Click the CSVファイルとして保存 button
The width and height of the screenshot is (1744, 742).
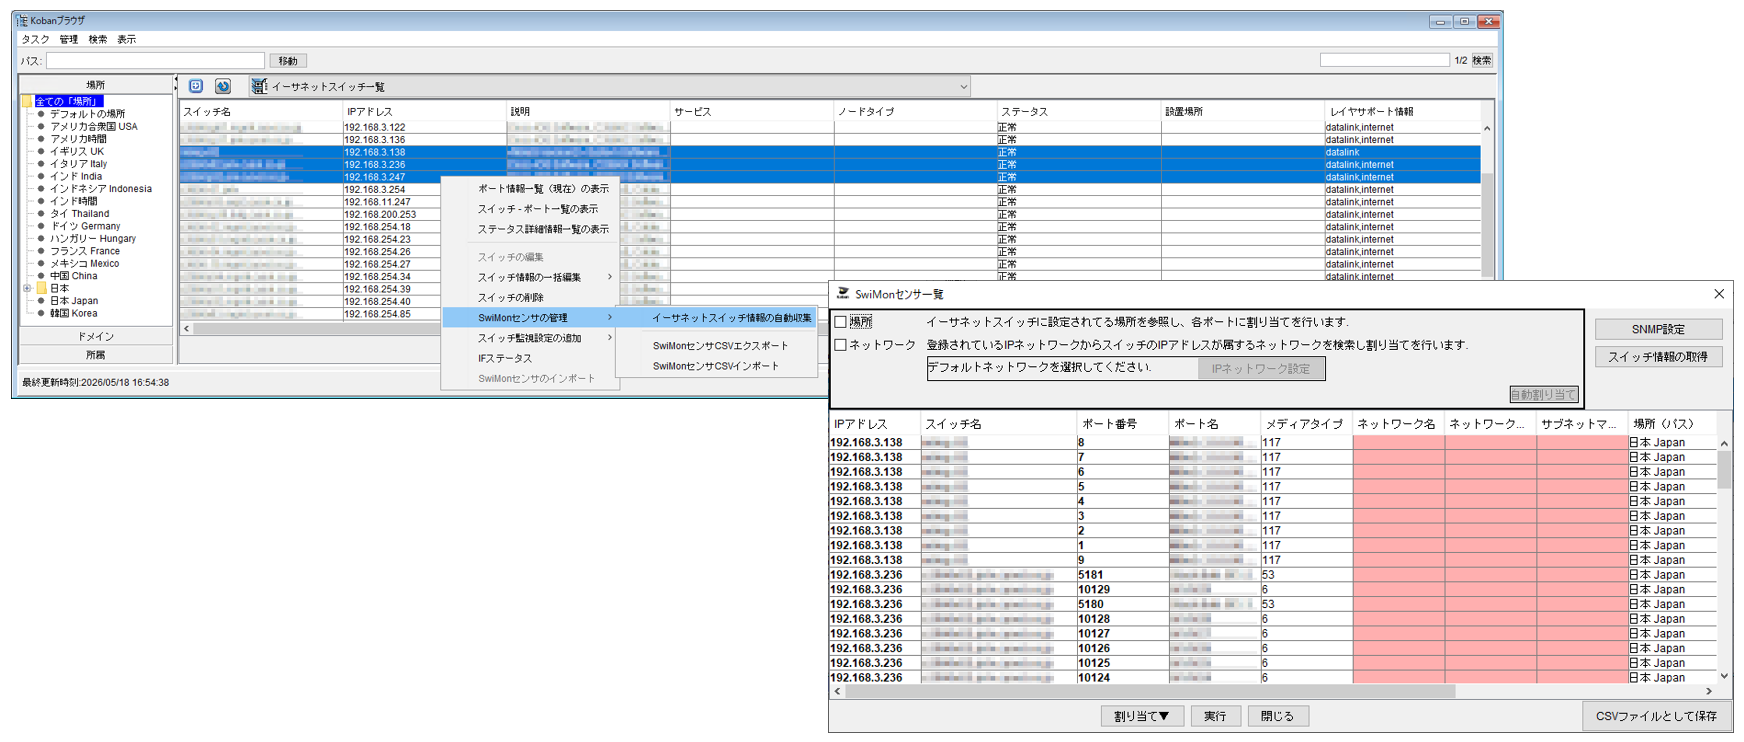pos(1656,716)
